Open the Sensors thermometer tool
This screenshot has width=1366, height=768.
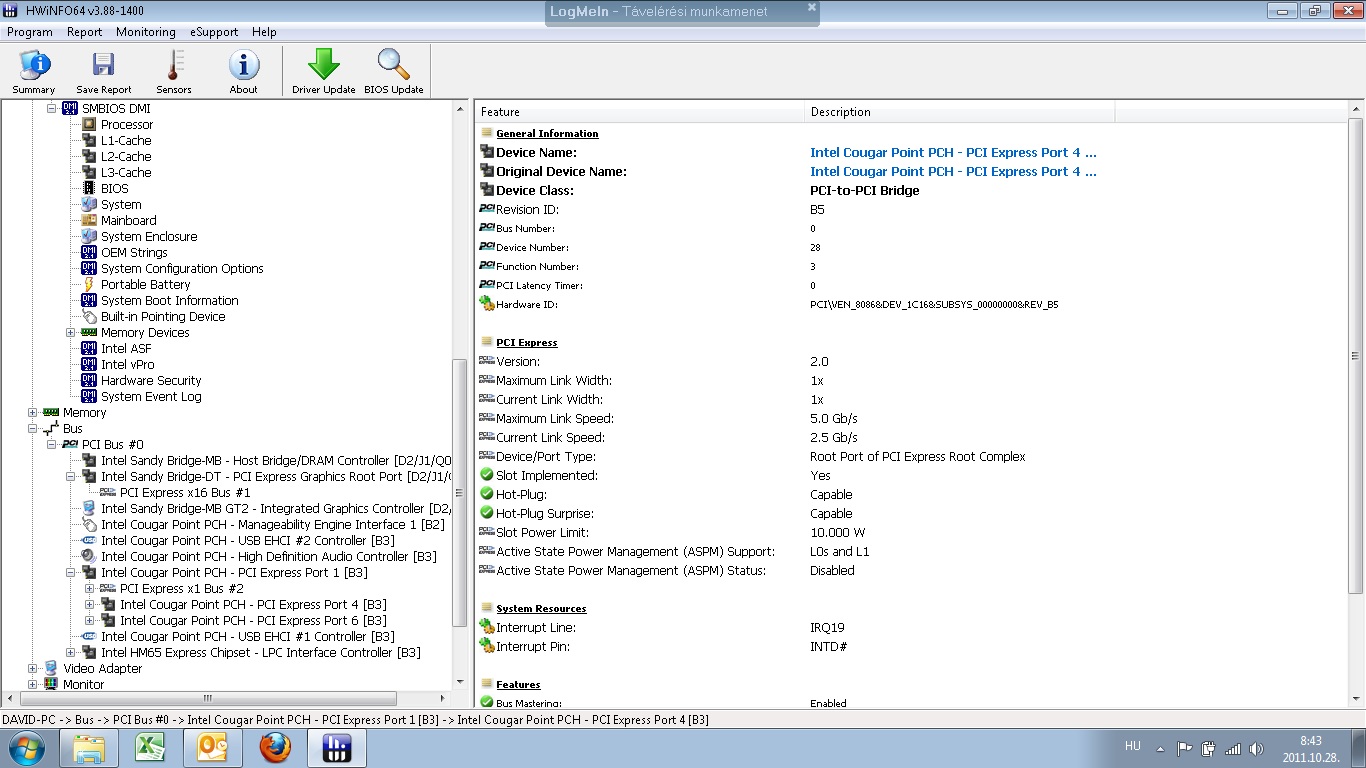[173, 72]
